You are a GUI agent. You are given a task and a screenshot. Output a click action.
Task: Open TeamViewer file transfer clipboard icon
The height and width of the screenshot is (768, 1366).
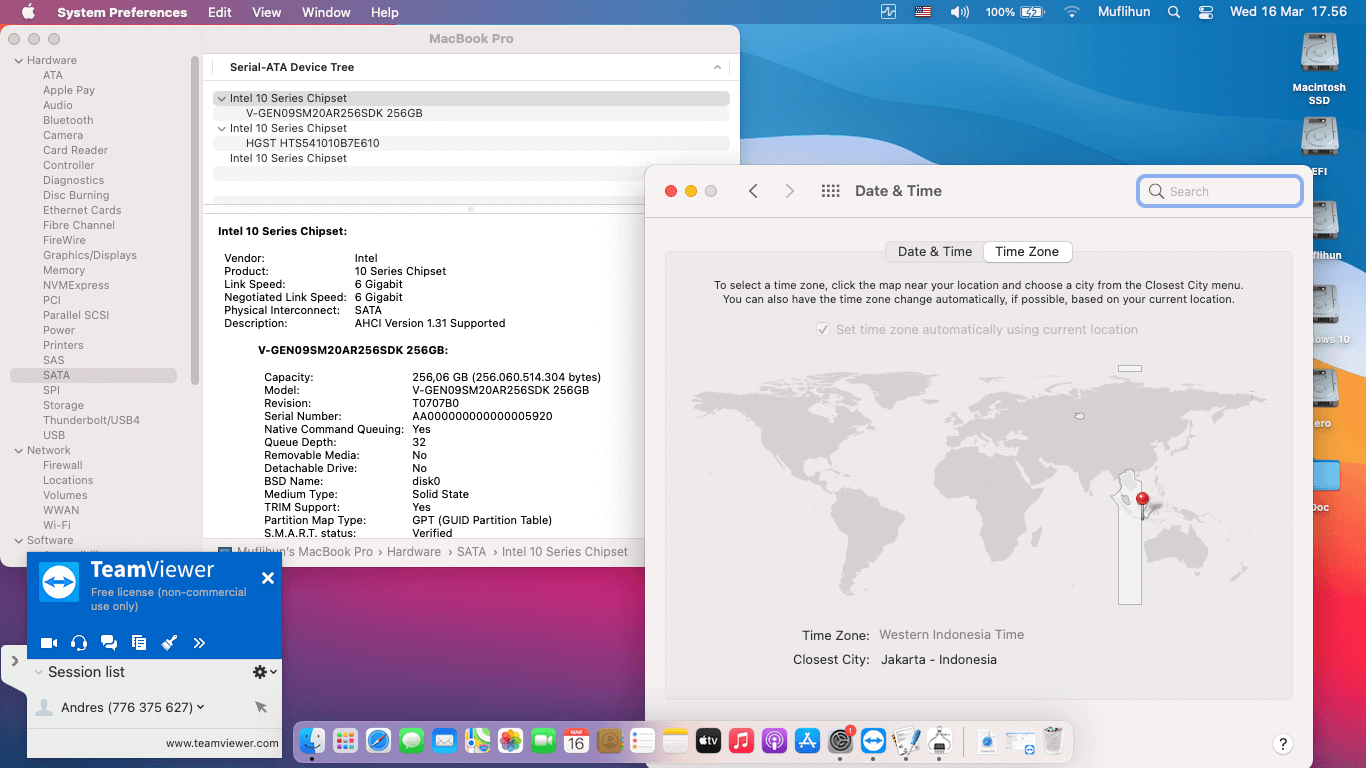[x=139, y=643]
